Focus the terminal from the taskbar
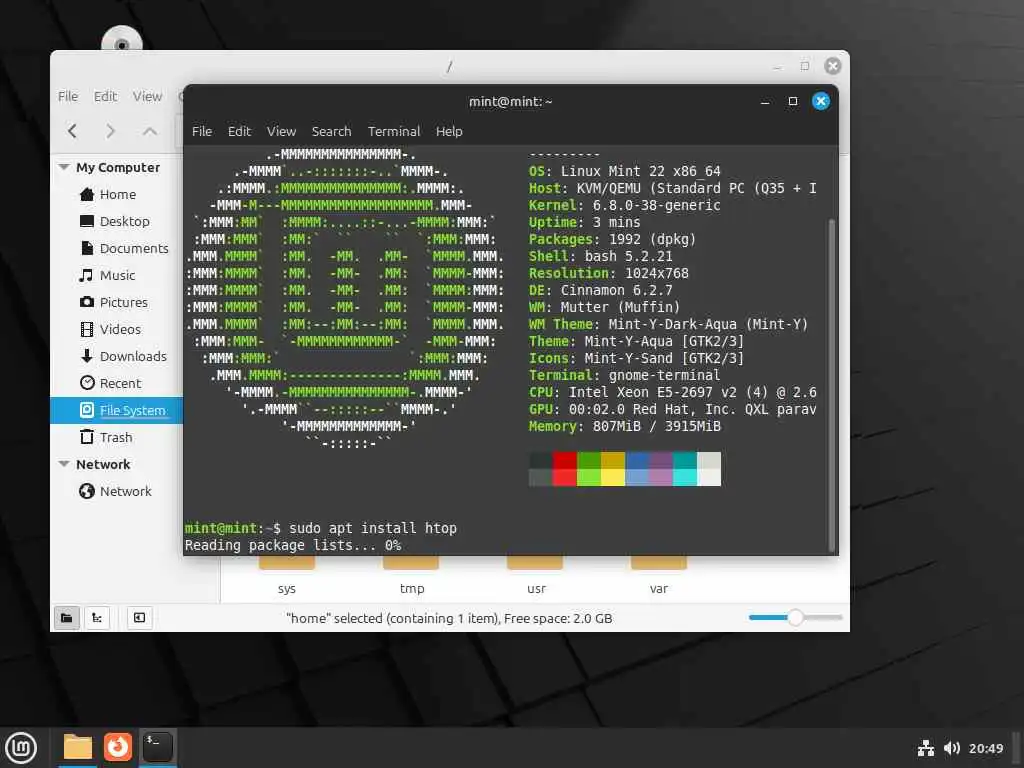Image resolution: width=1024 pixels, height=768 pixels. (x=157, y=747)
